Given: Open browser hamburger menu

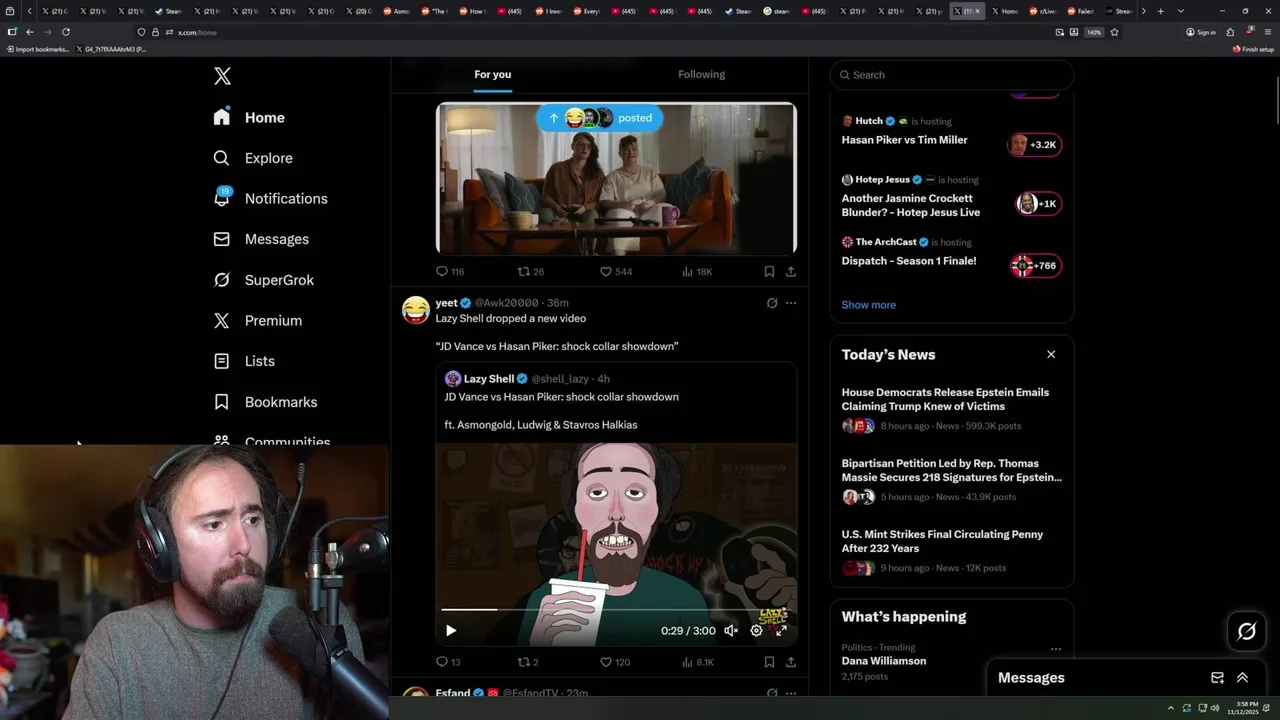Looking at the screenshot, I should click(x=1268, y=32).
